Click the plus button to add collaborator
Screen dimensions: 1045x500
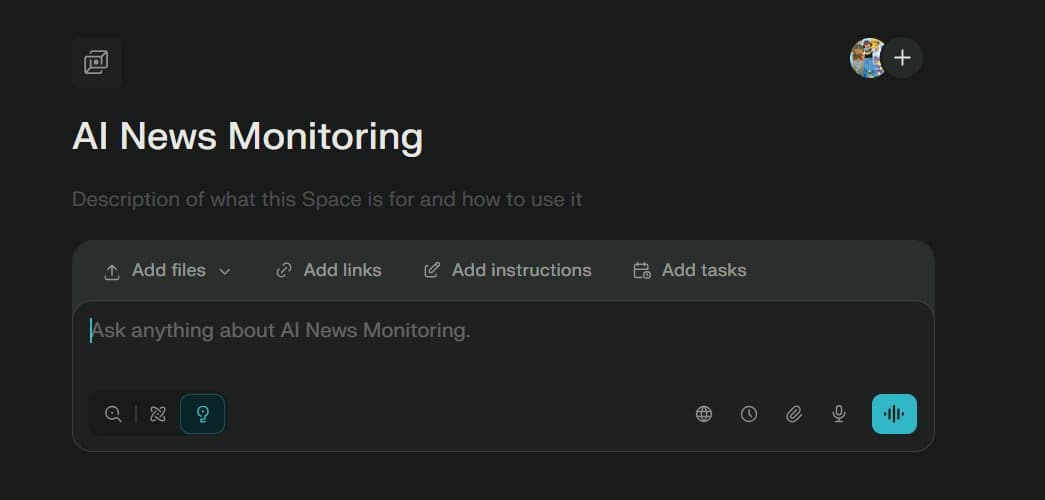(903, 58)
